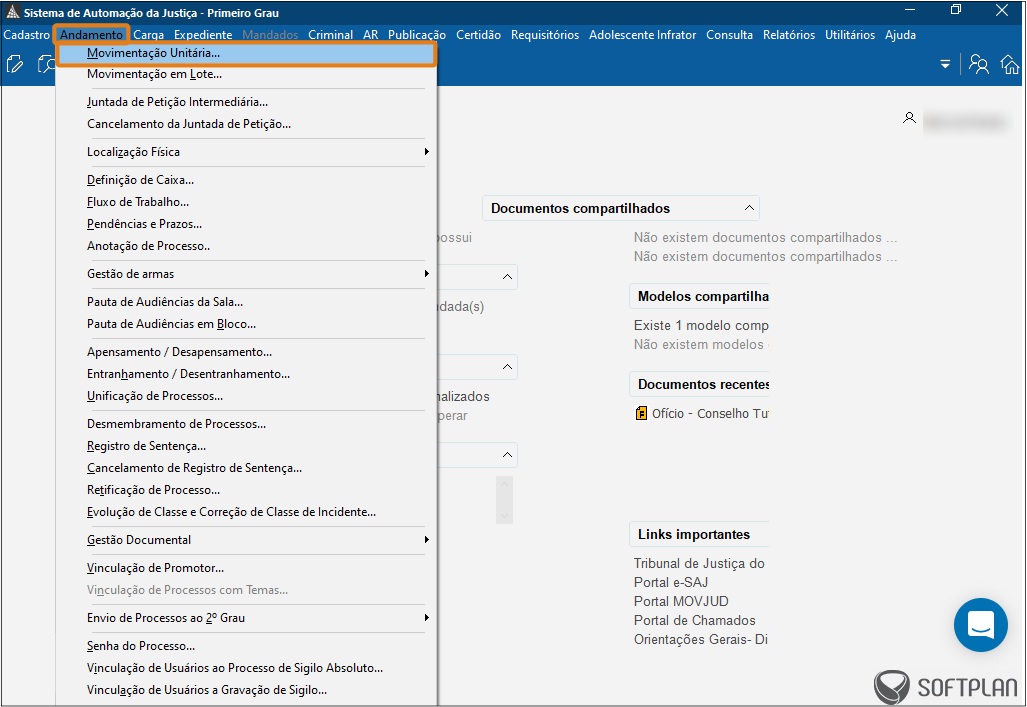The image size is (1027, 707).
Task: Click the small vertical scrollbar in the left panel
Action: click(505, 499)
